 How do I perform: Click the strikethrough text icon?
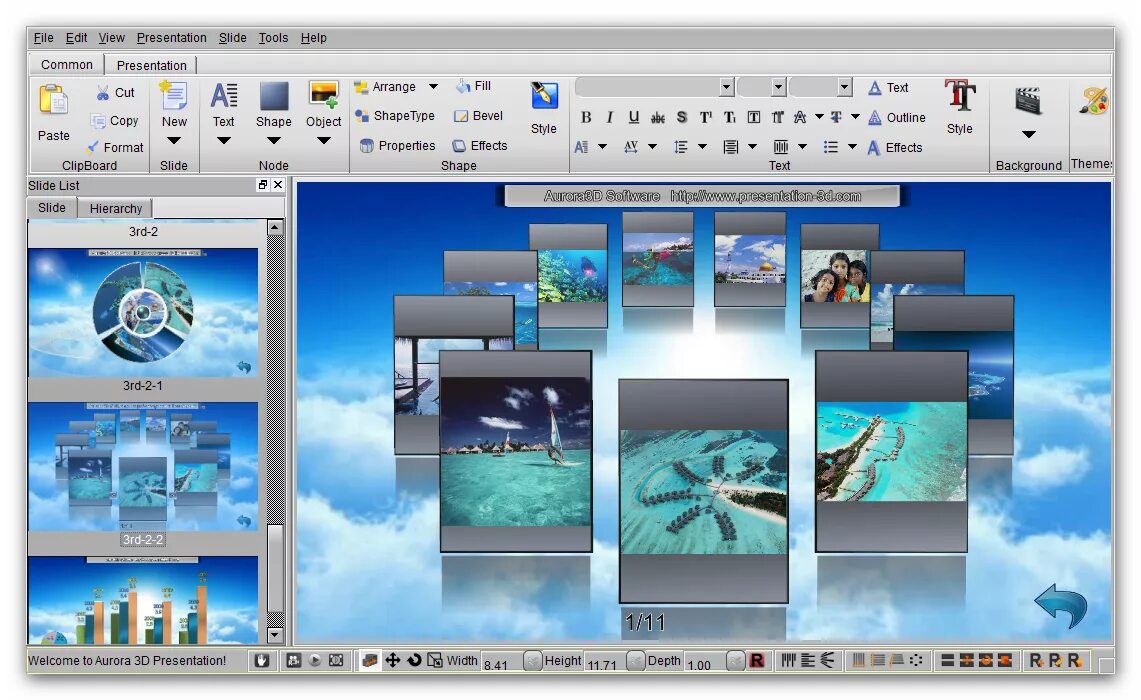(658, 117)
